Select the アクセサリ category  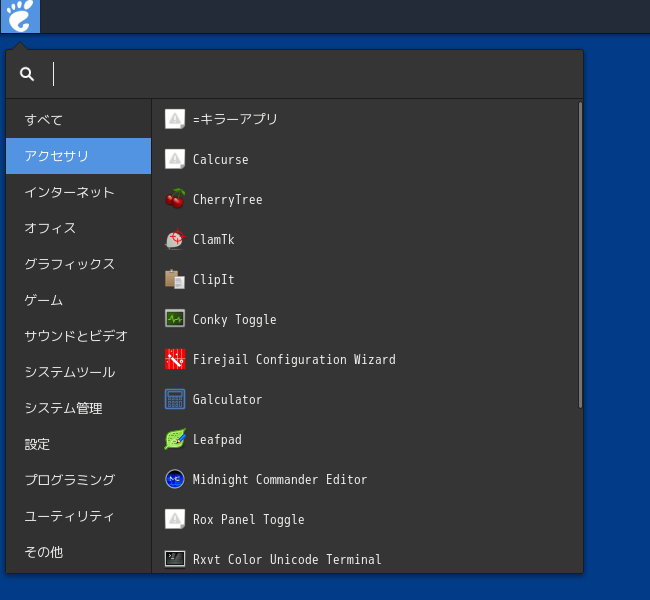[78, 156]
